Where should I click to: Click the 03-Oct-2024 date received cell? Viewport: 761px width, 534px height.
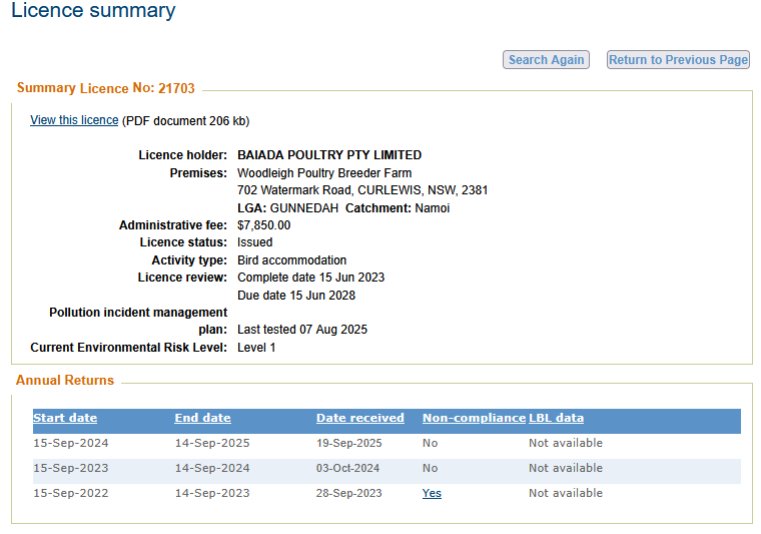pyautogui.click(x=347, y=468)
